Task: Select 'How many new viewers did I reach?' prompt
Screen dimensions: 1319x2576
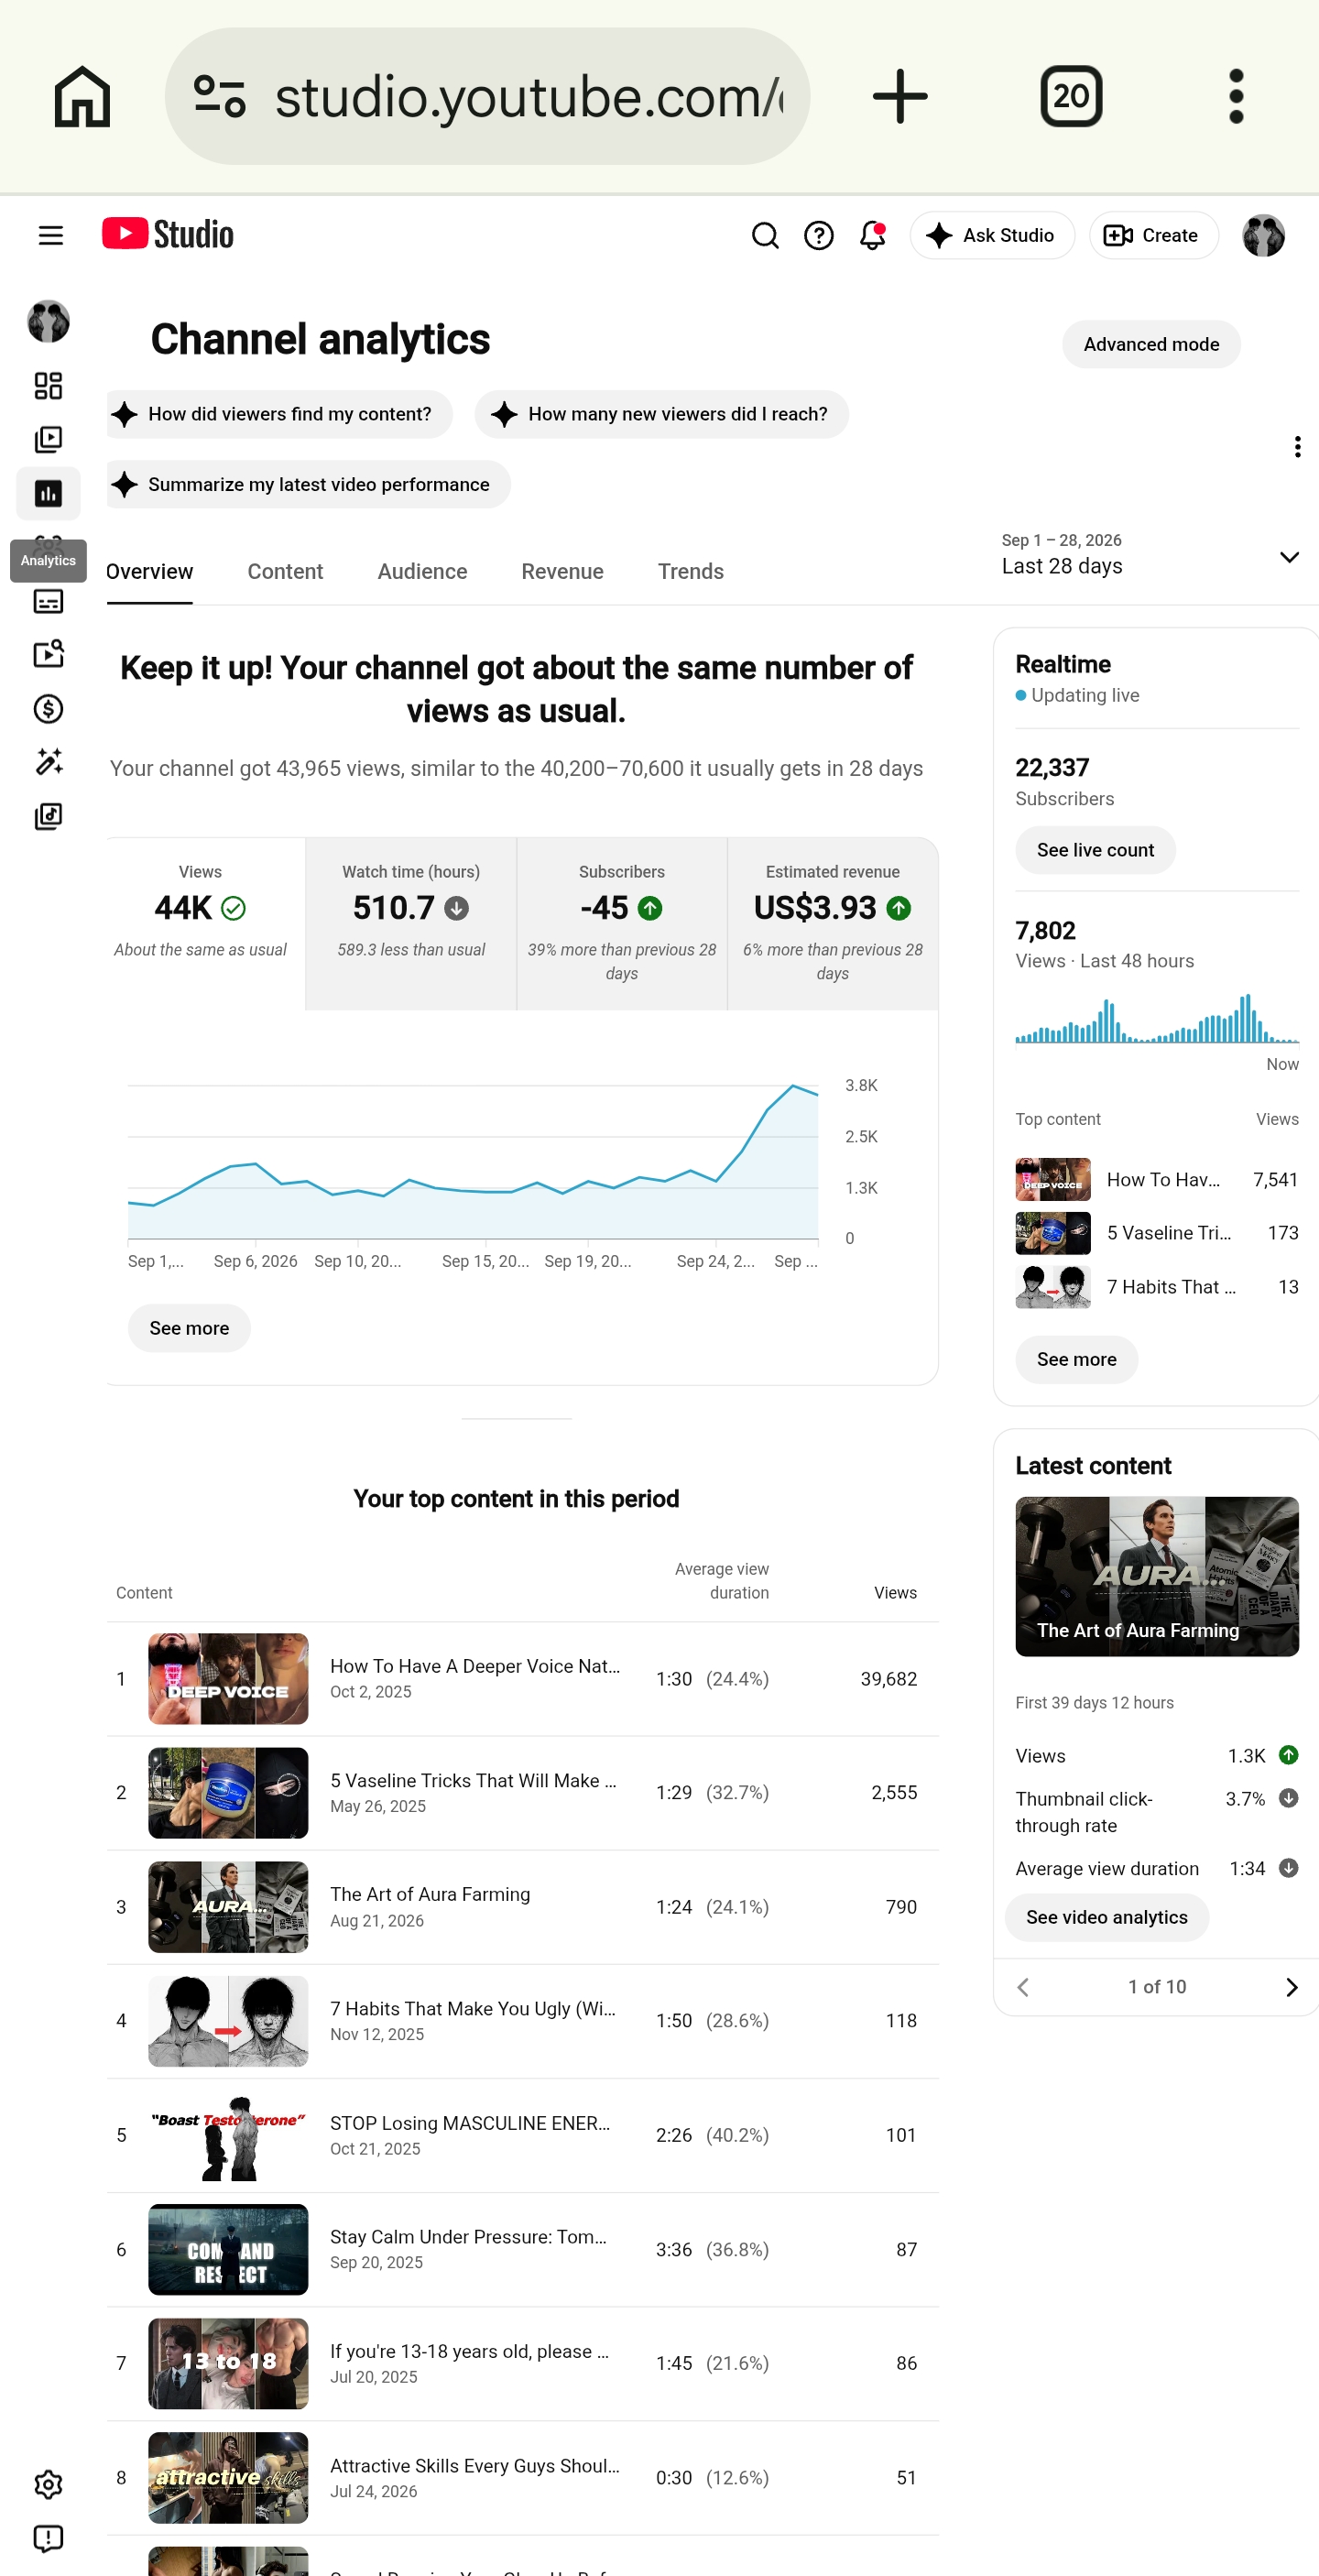Action: coord(662,415)
